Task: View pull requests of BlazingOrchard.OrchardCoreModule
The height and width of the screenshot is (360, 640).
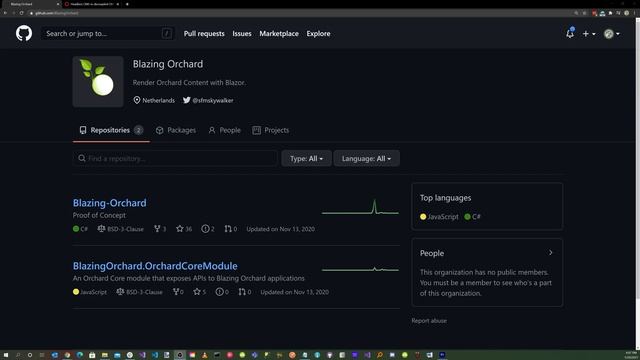Action: coord(245,292)
